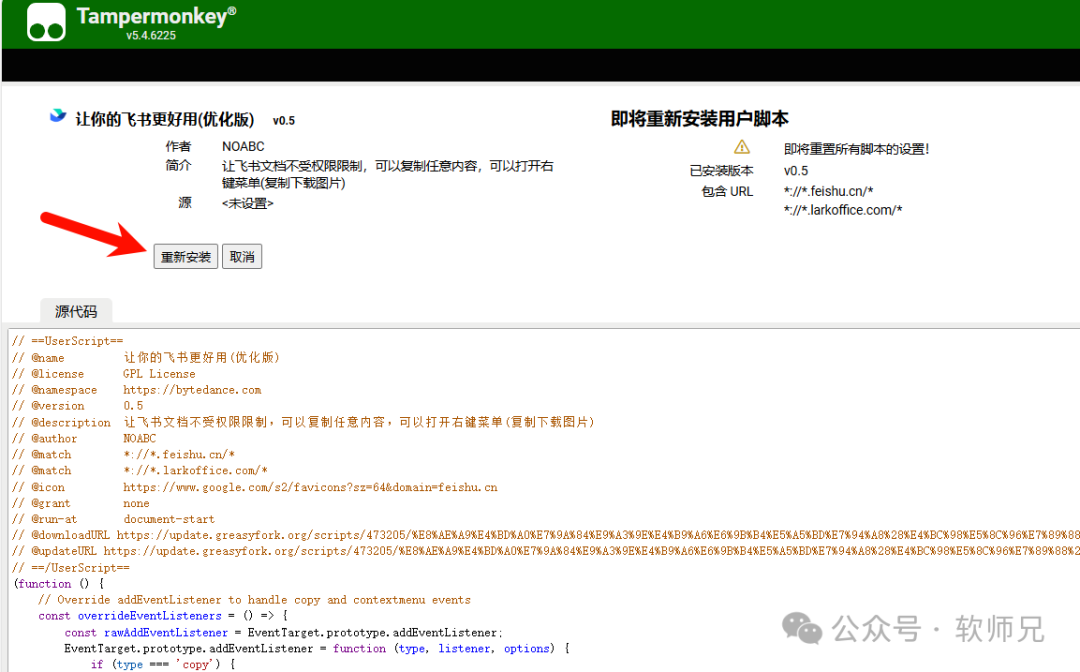Click the Feishu script icon beside the title
The image size is (1080, 672).
coord(58,116)
